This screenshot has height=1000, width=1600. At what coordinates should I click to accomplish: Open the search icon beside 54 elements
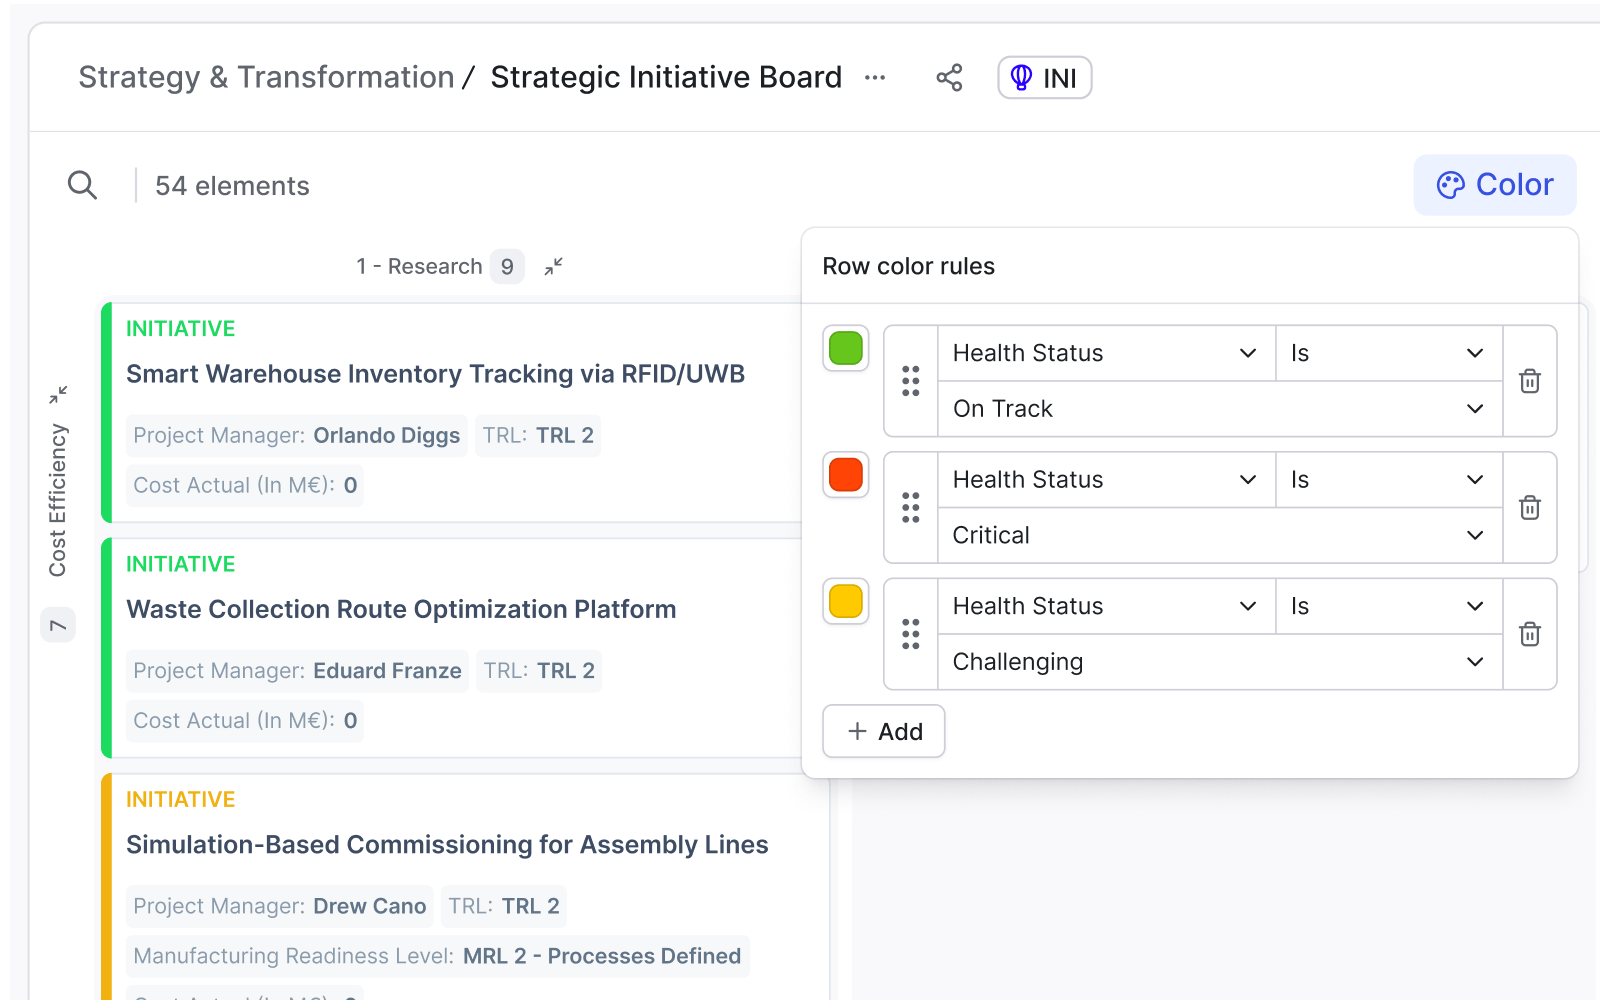click(82, 185)
